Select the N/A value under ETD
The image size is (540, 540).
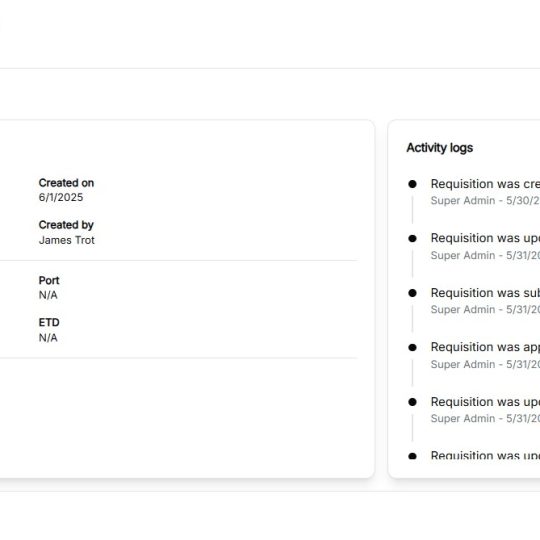[x=48, y=338]
